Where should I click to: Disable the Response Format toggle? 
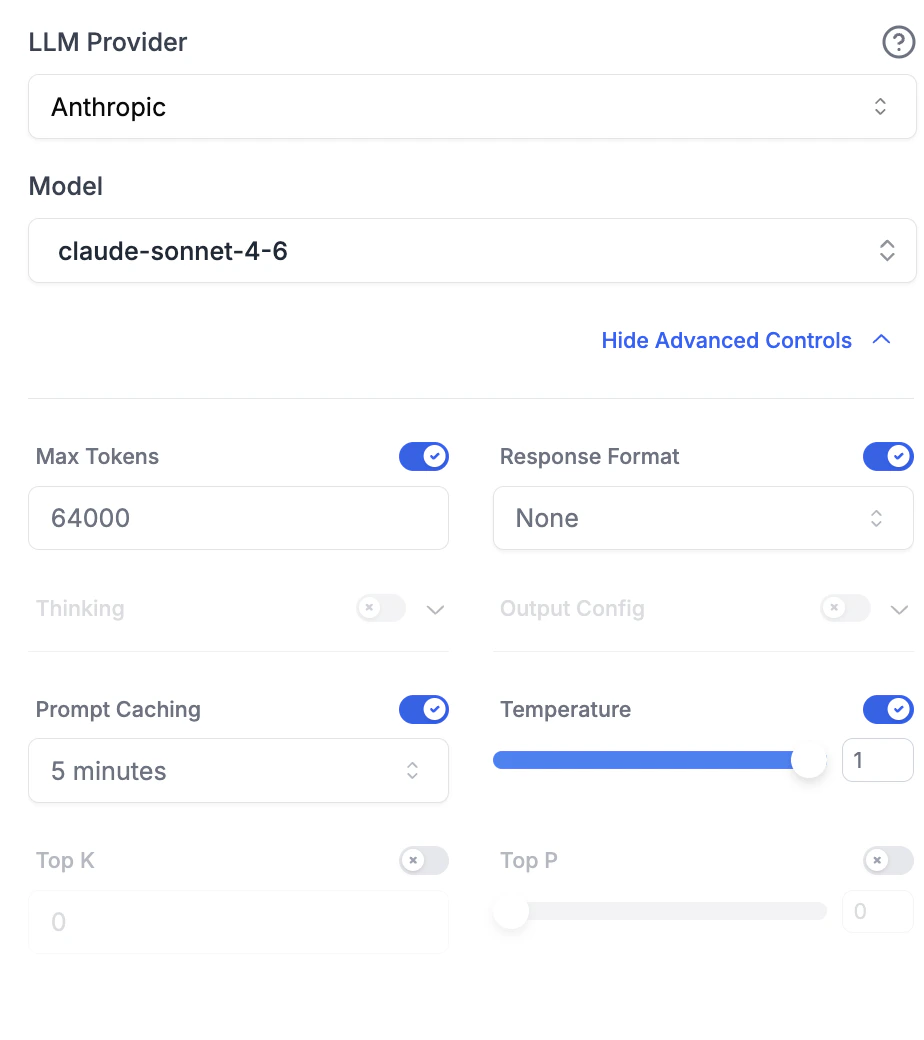(888, 456)
